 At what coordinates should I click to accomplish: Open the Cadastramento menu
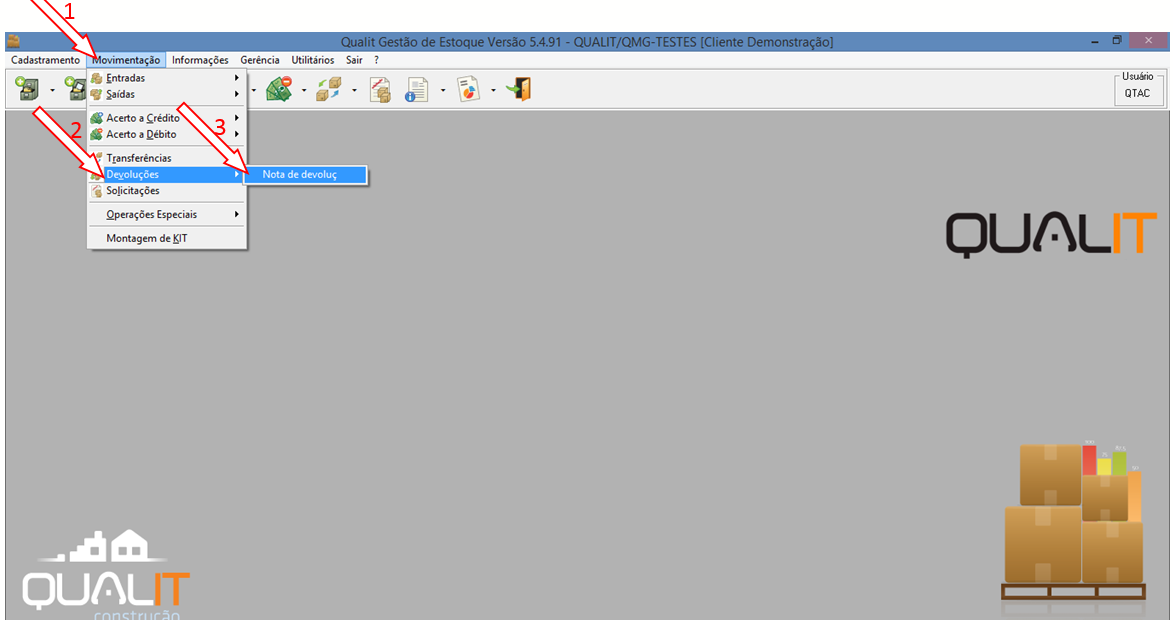click(x=46, y=60)
